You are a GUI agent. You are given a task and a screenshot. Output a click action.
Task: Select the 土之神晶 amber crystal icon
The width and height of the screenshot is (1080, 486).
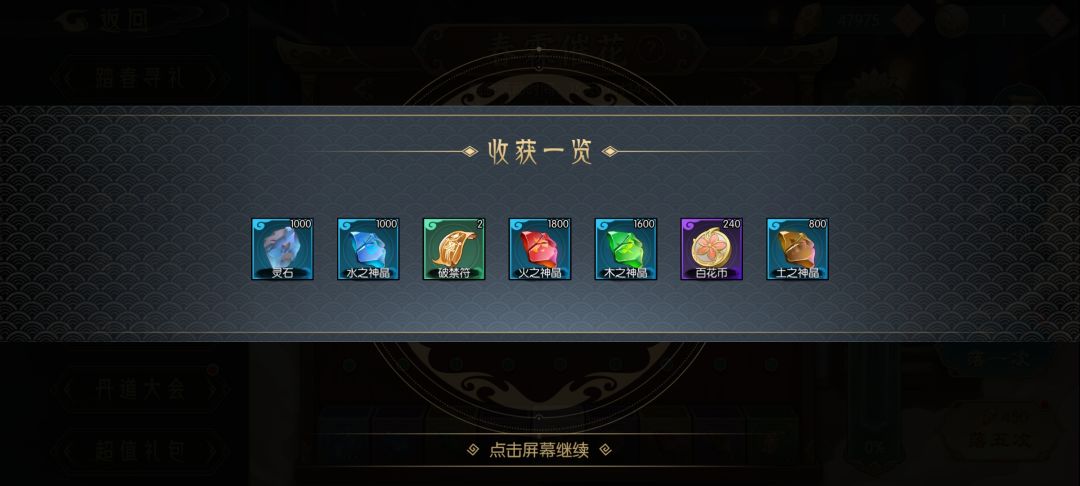[798, 249]
